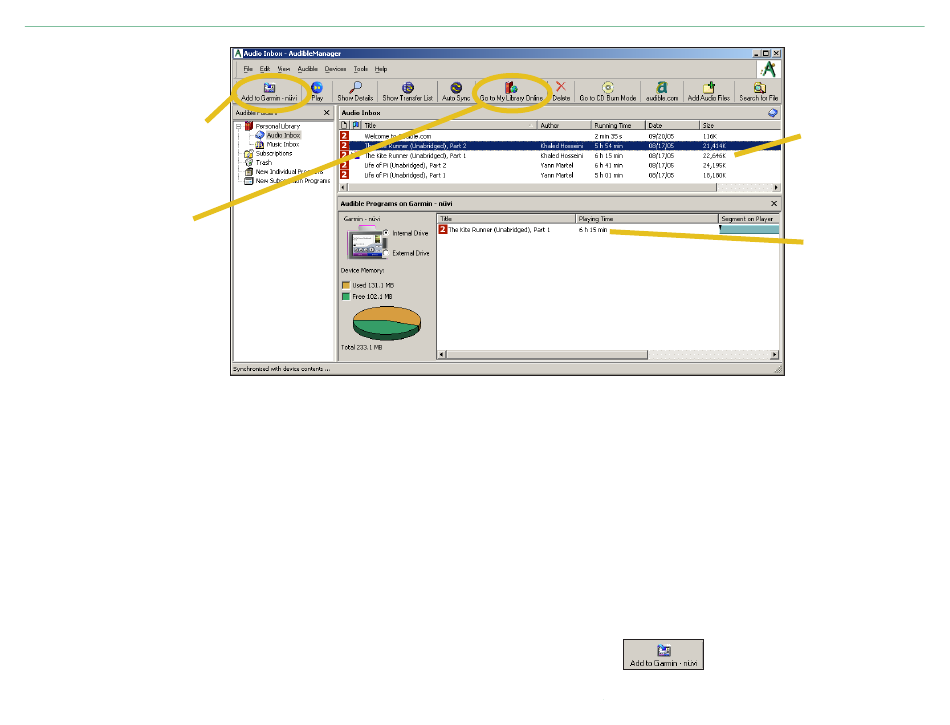Click the Playing Time column header

click(646, 219)
